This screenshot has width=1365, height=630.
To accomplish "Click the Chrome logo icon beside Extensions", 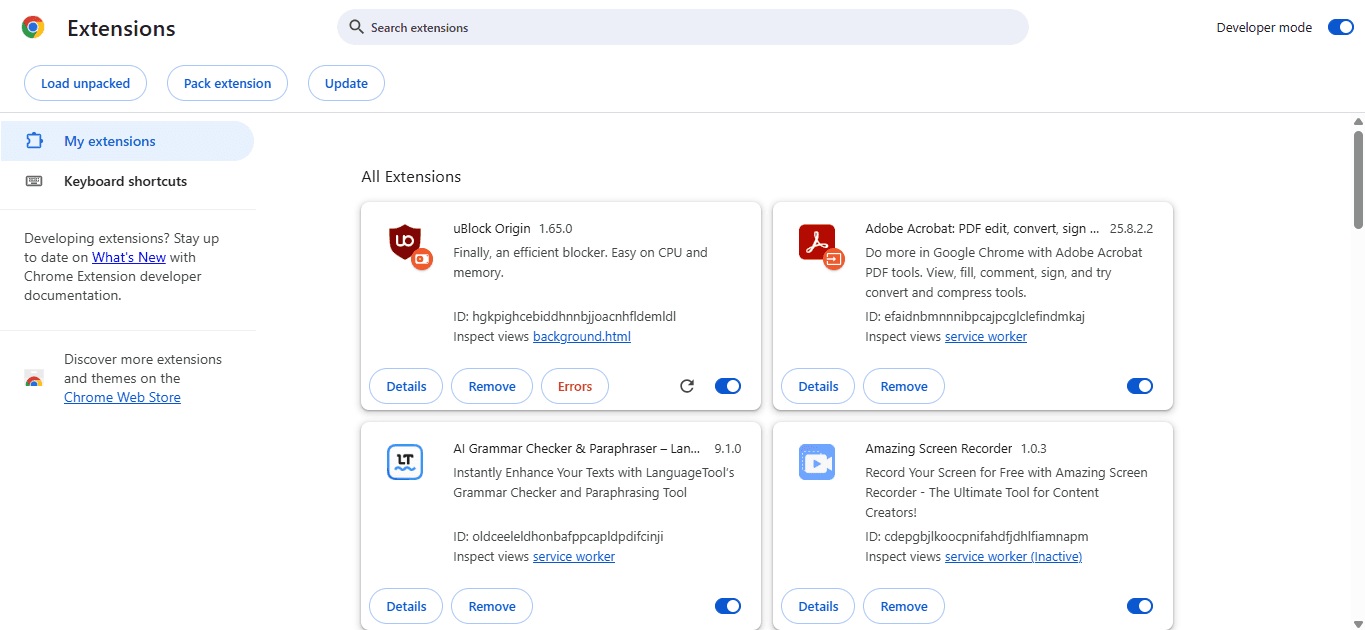I will (33, 28).
